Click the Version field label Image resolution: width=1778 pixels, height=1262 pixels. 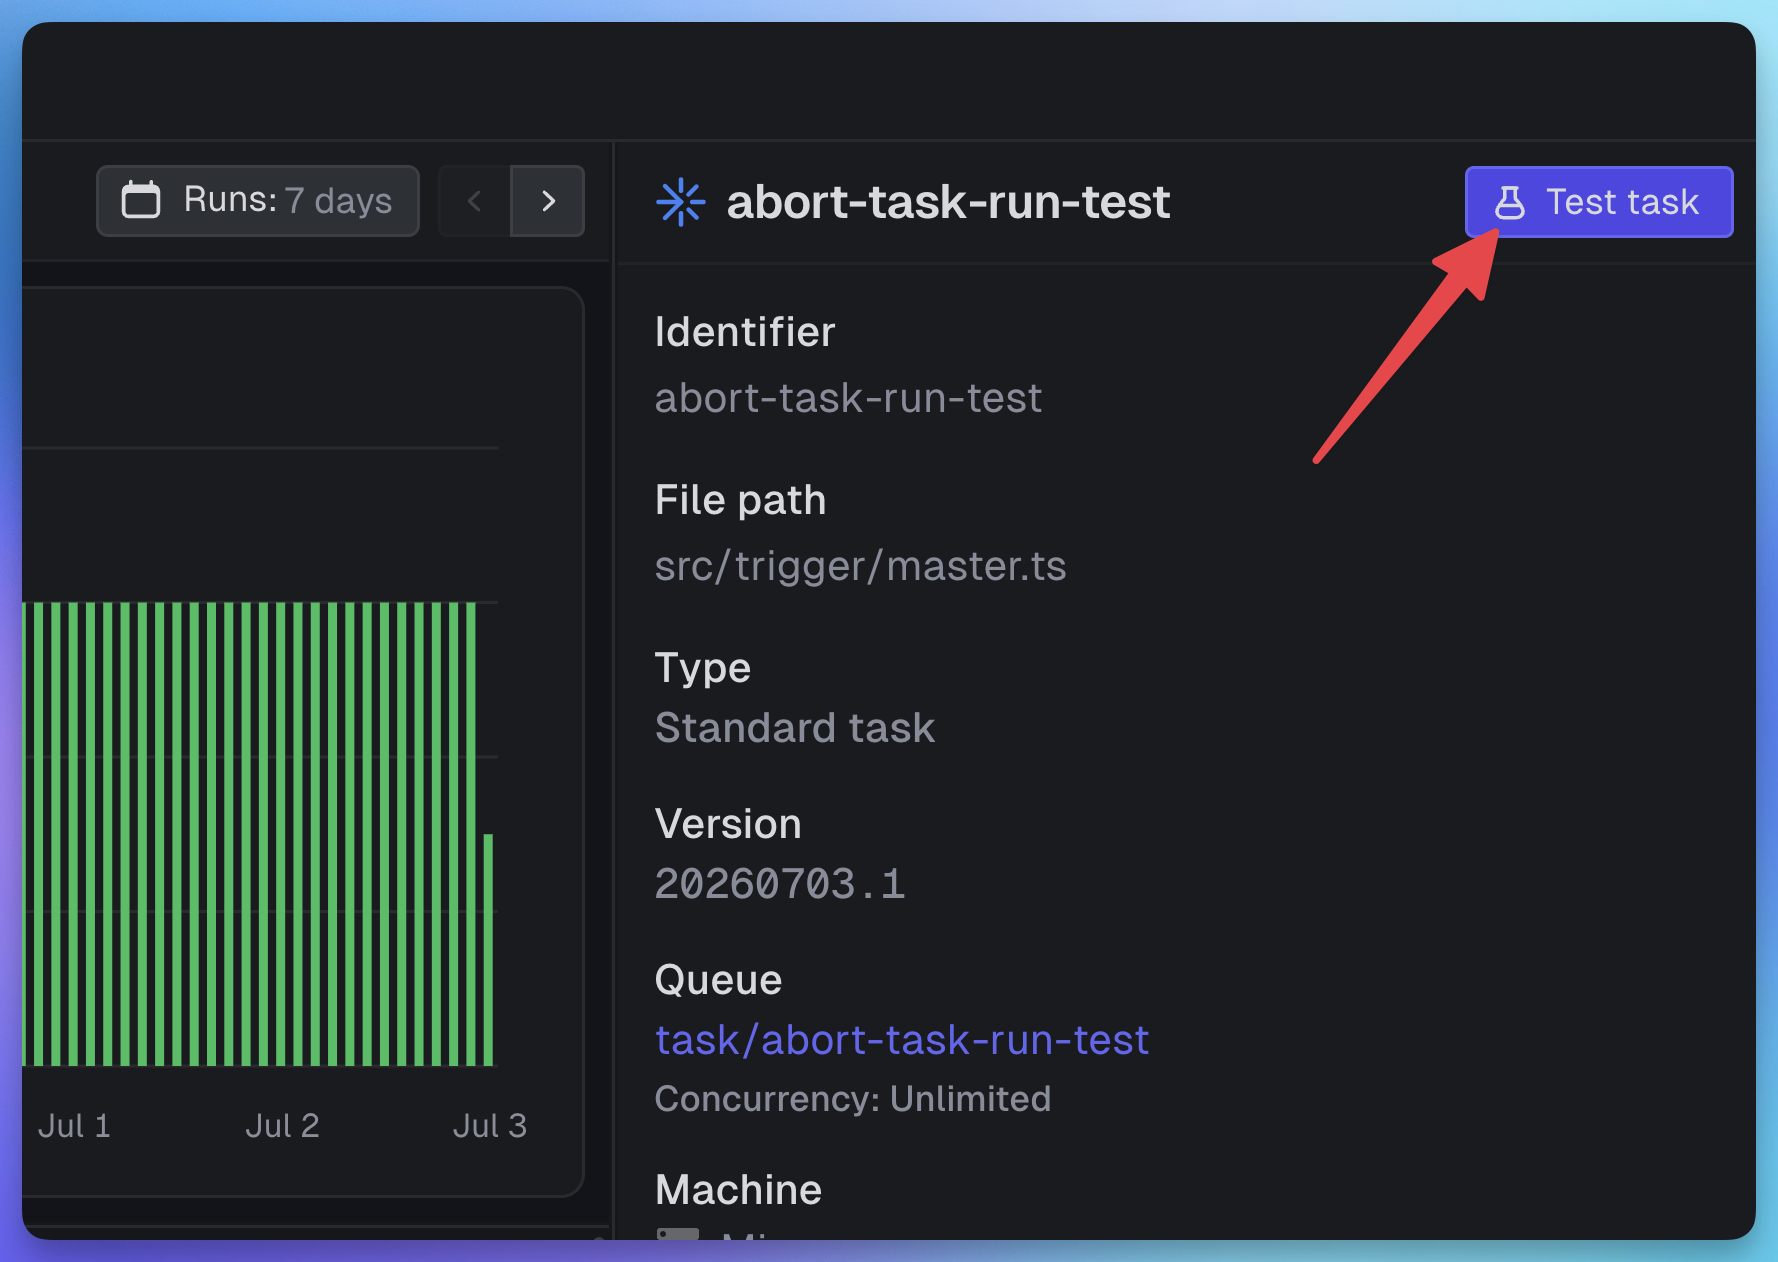point(728,824)
